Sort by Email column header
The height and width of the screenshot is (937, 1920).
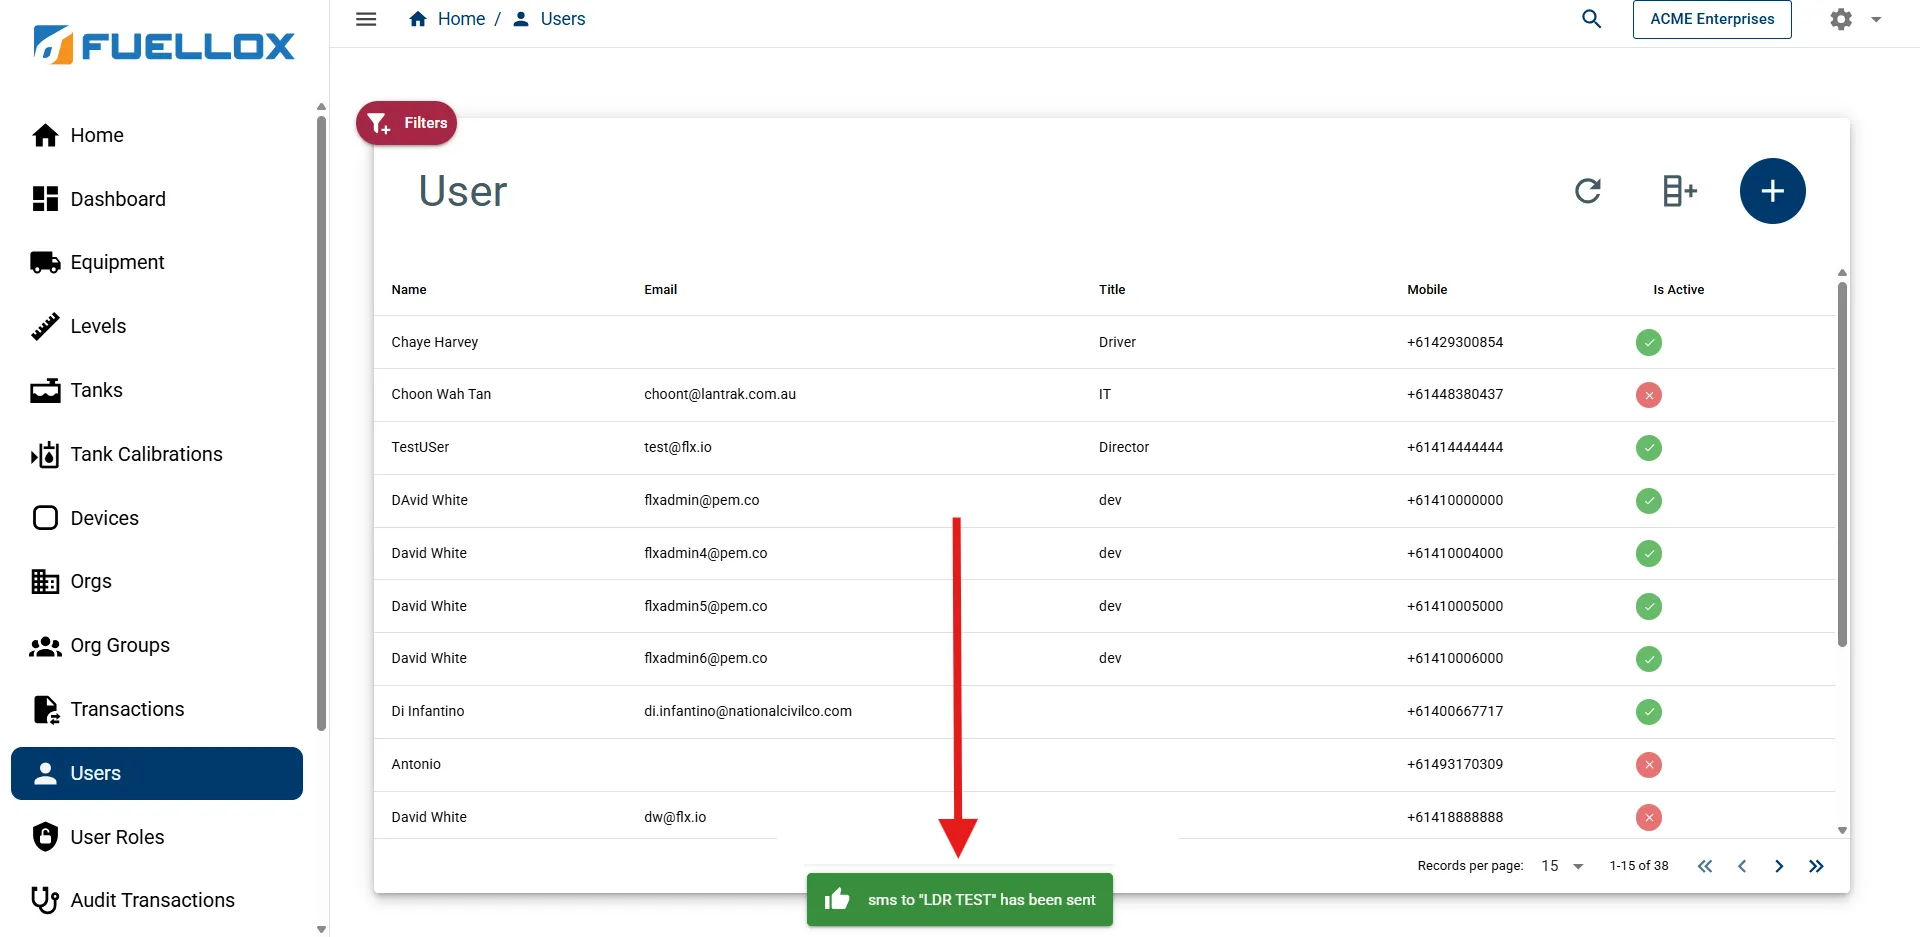coord(660,290)
